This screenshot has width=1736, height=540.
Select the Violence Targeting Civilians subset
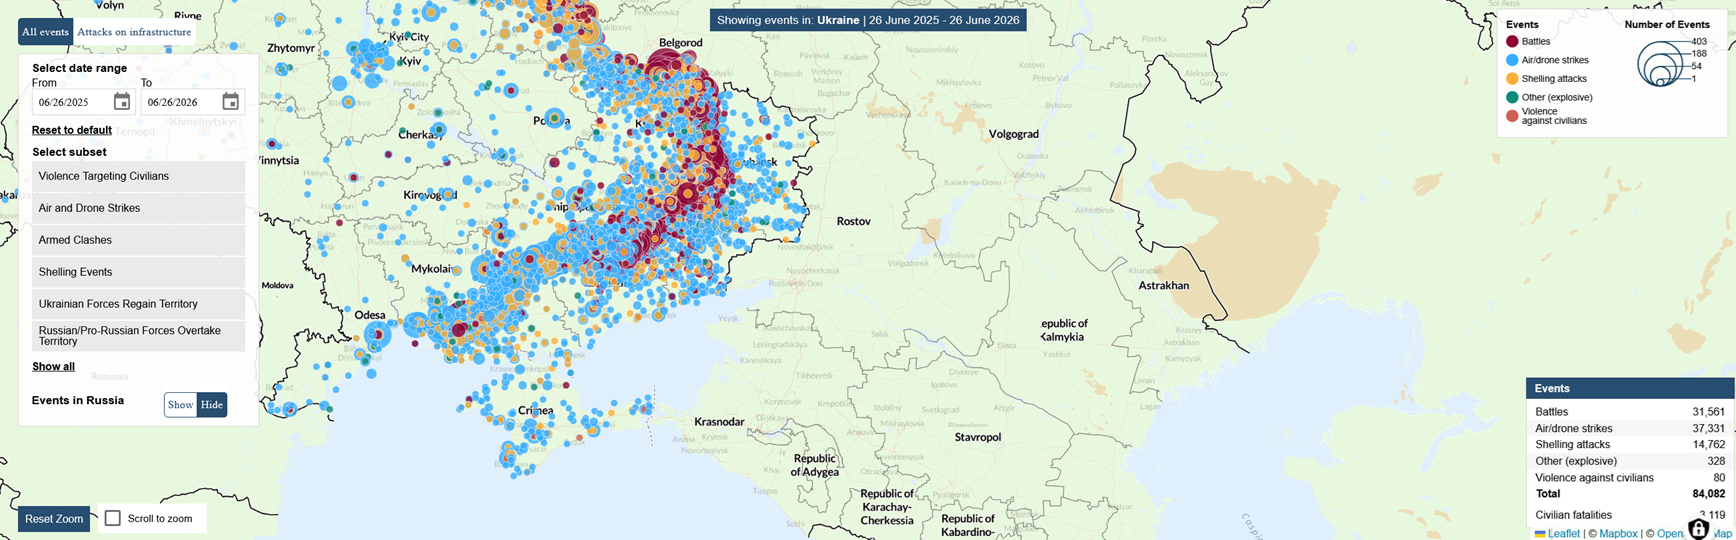138,176
